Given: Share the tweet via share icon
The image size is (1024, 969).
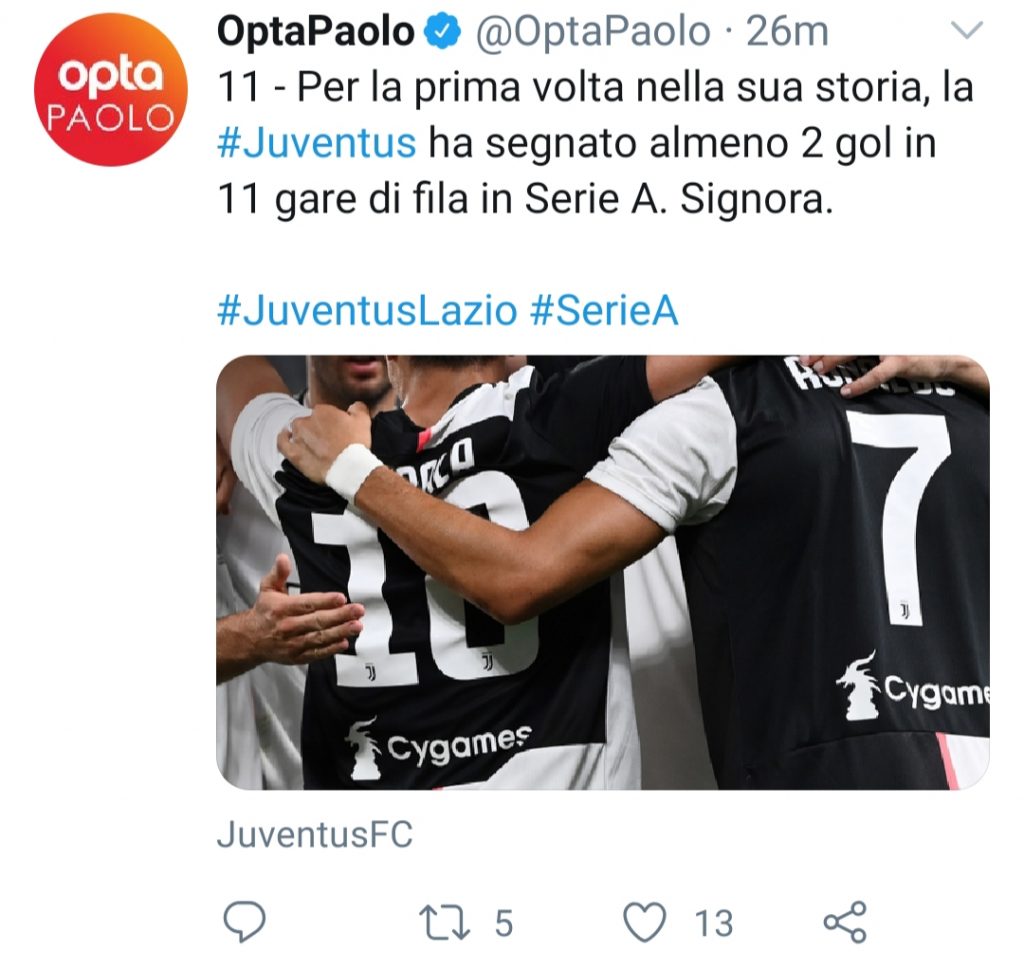Looking at the screenshot, I should coord(845,921).
